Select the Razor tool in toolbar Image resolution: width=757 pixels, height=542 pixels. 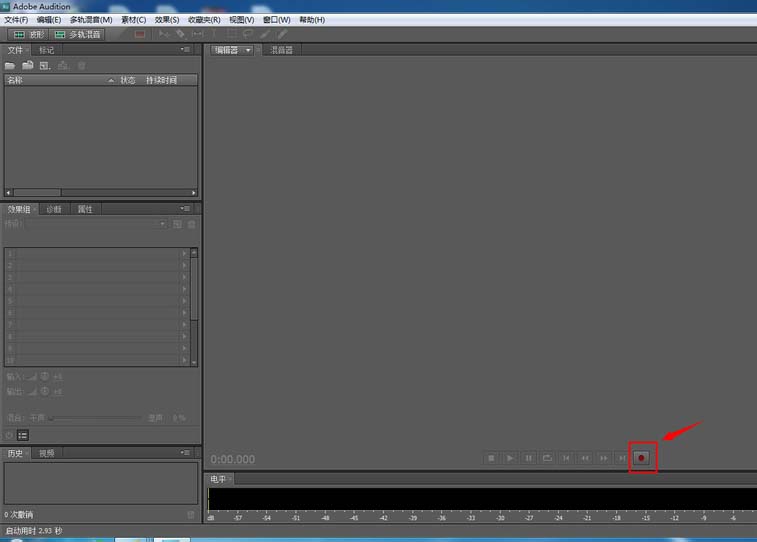[x=181, y=34]
